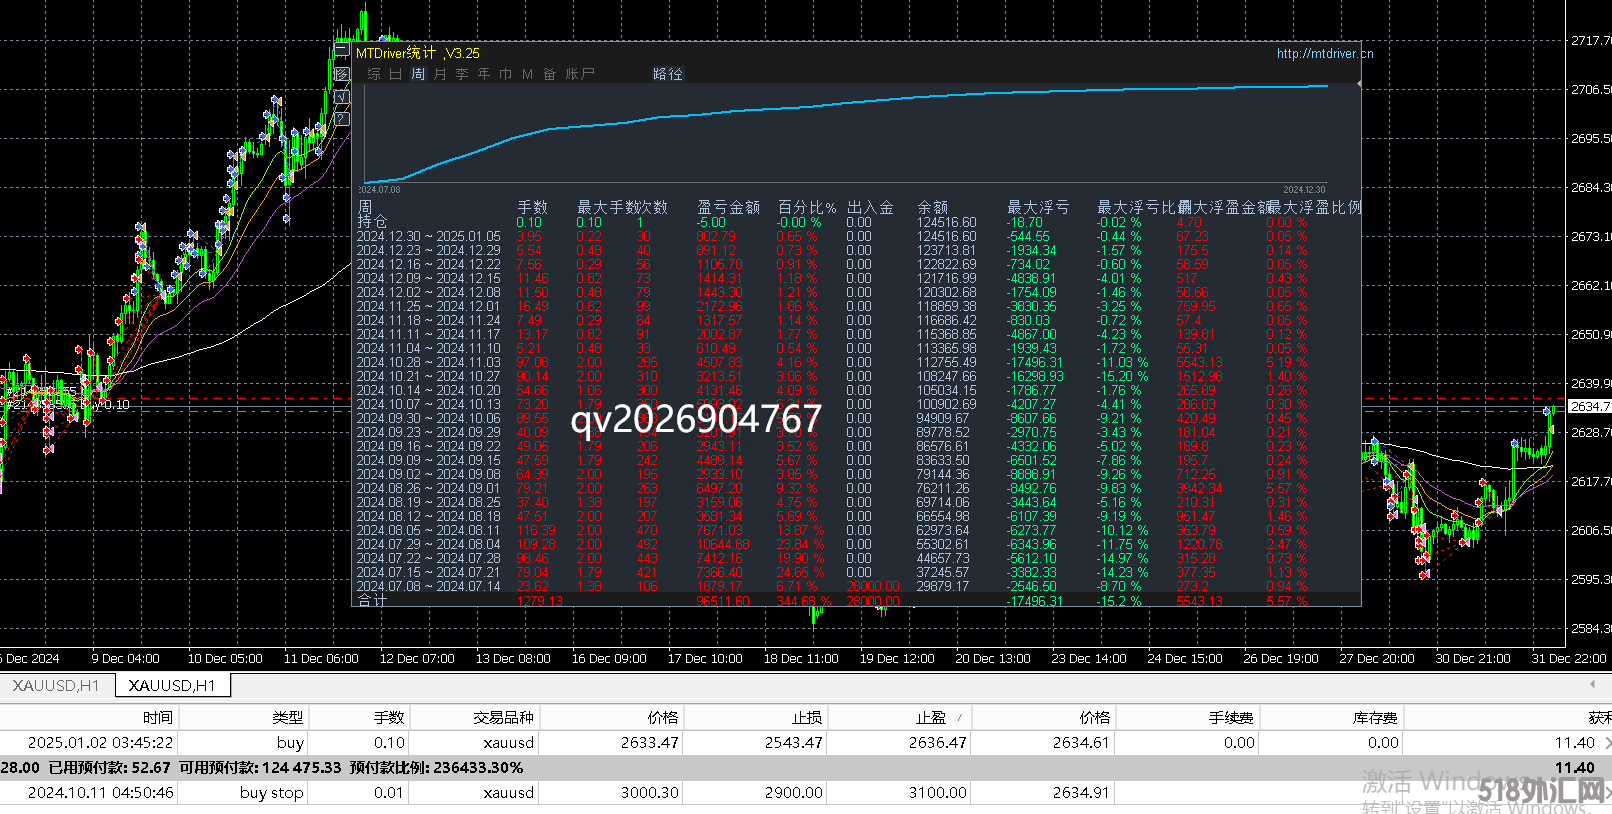Select the first XAUUSD,H1 chart tab
Screen dimensions: 1612x814
pyautogui.click(x=57, y=686)
